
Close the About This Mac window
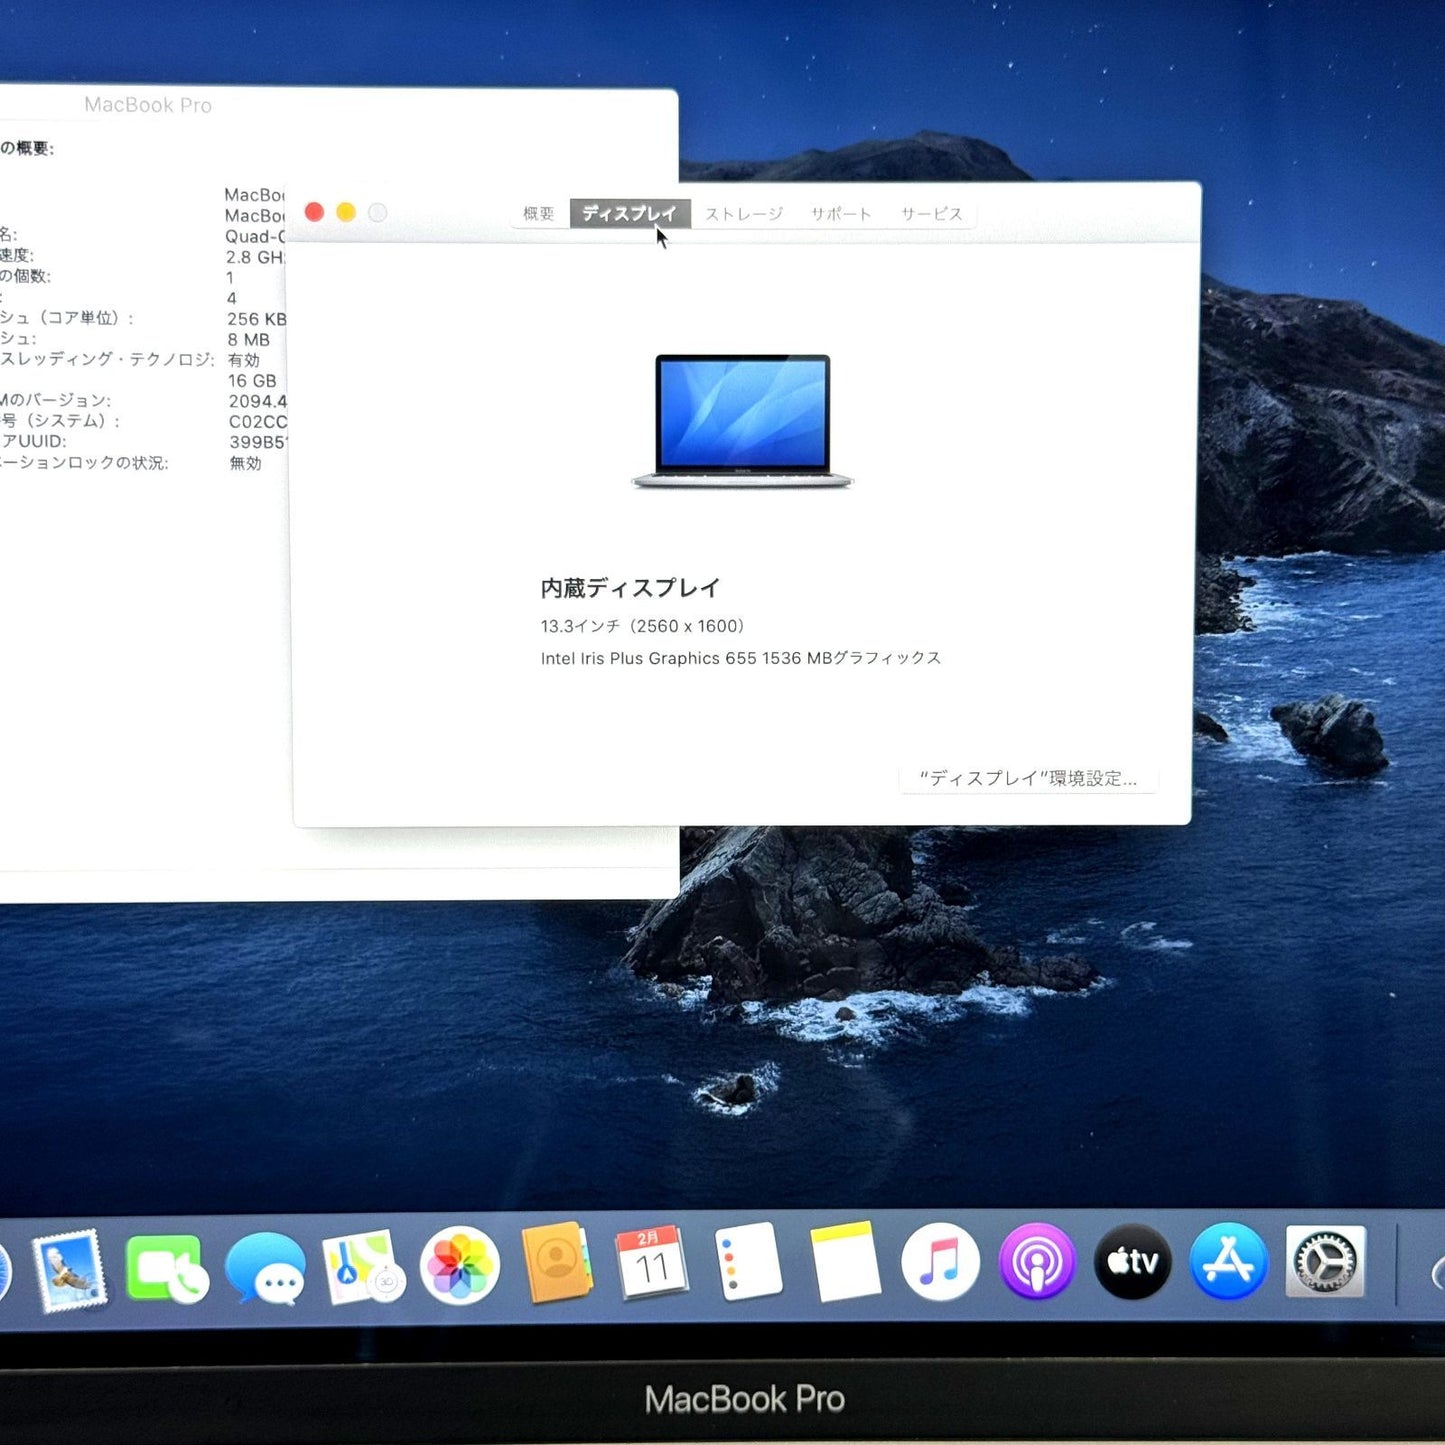click(x=314, y=212)
